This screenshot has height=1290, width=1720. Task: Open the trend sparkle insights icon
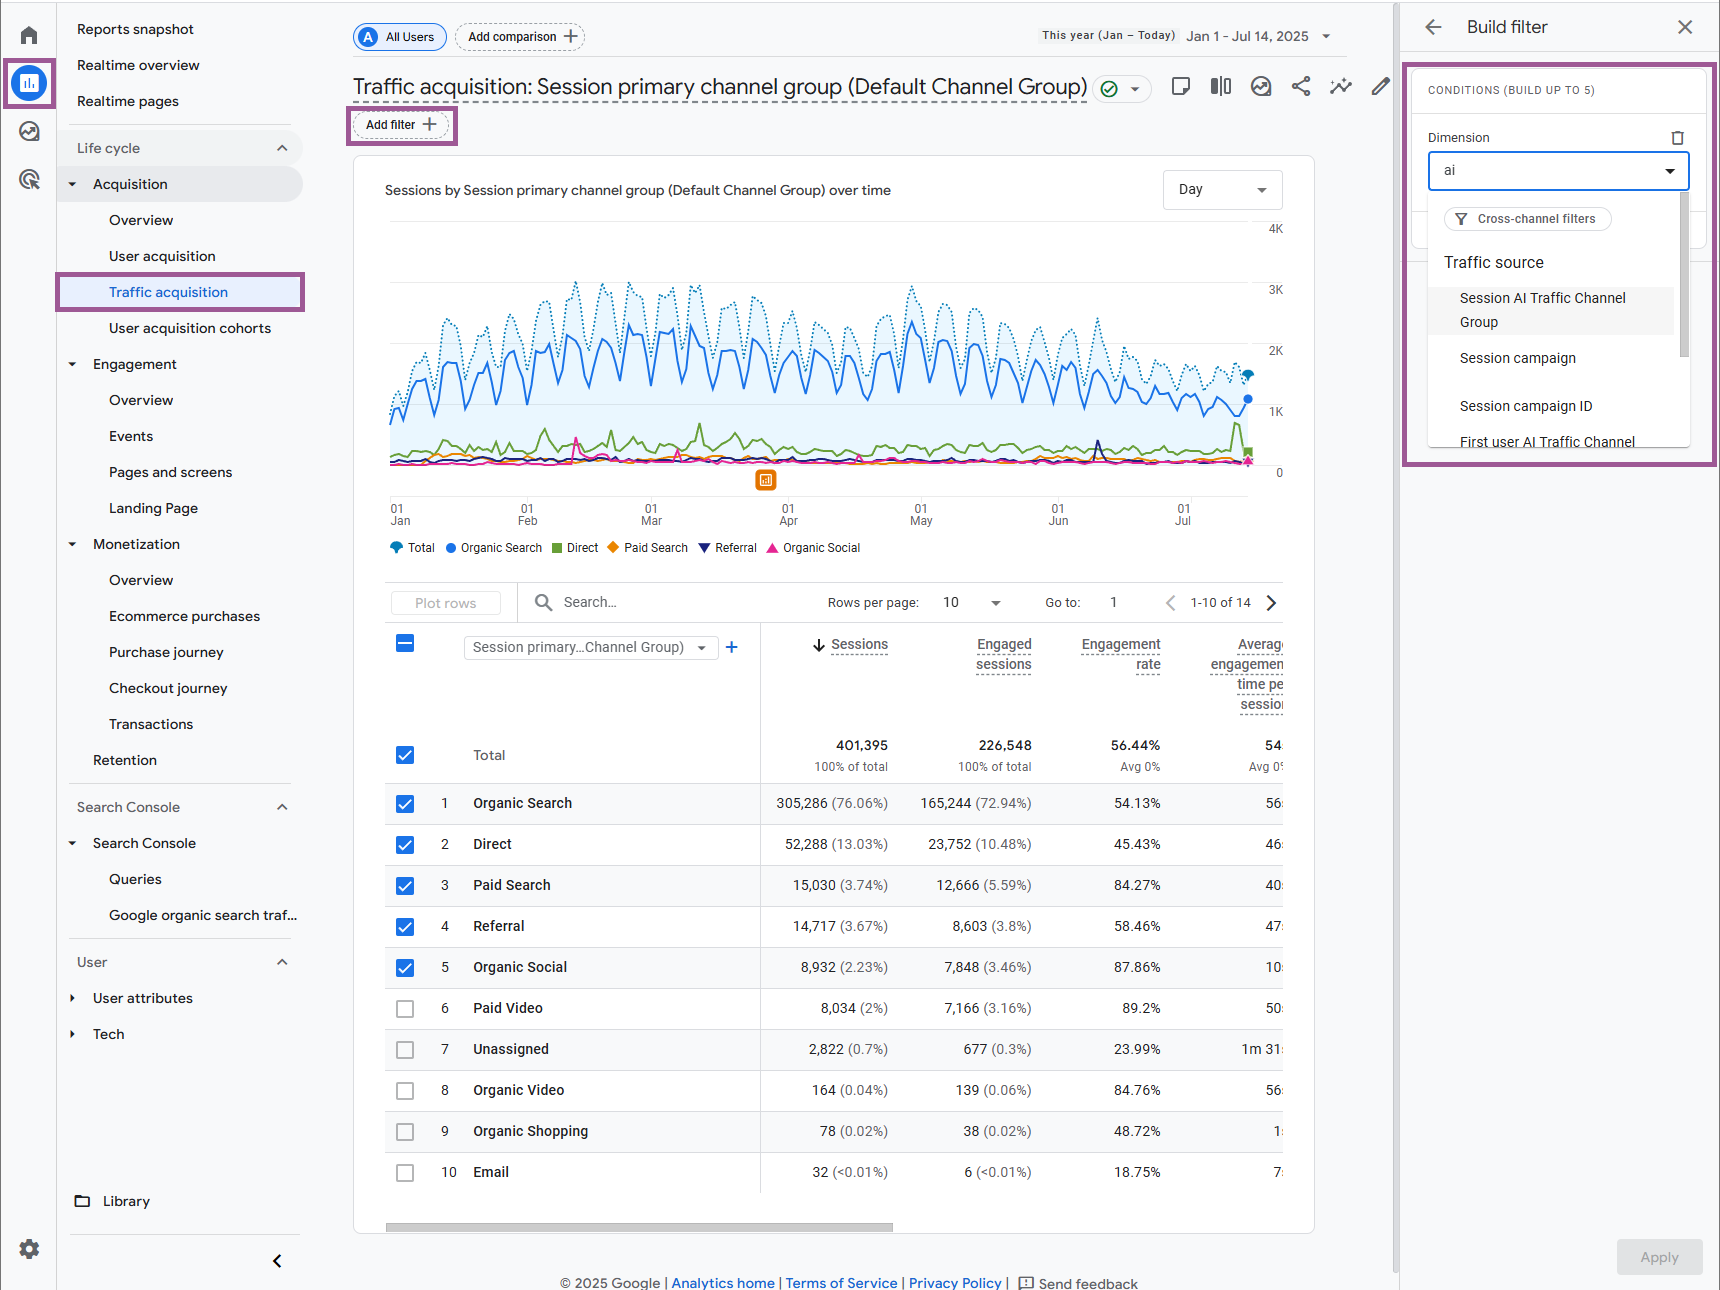pos(1341,86)
